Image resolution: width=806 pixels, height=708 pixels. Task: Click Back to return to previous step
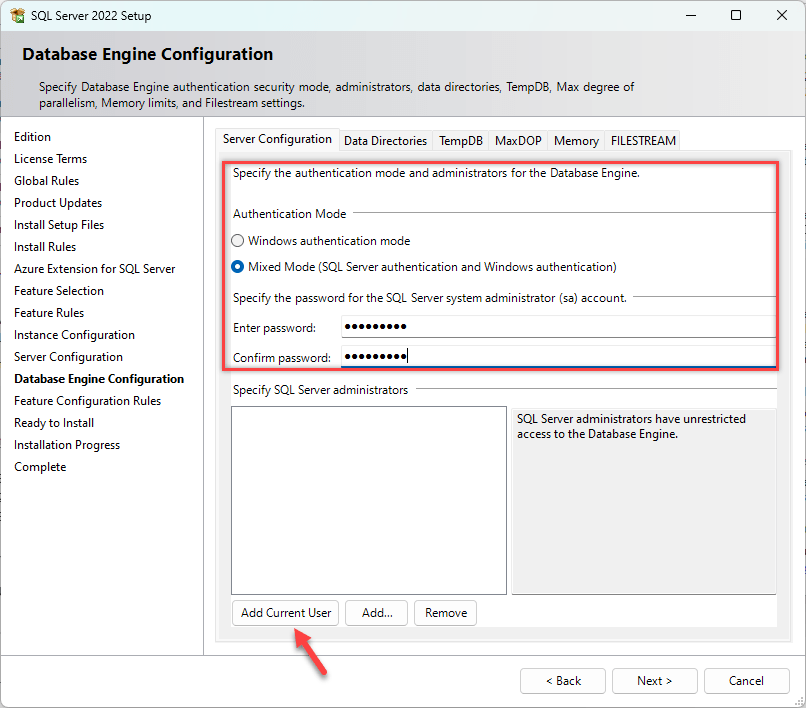point(562,681)
